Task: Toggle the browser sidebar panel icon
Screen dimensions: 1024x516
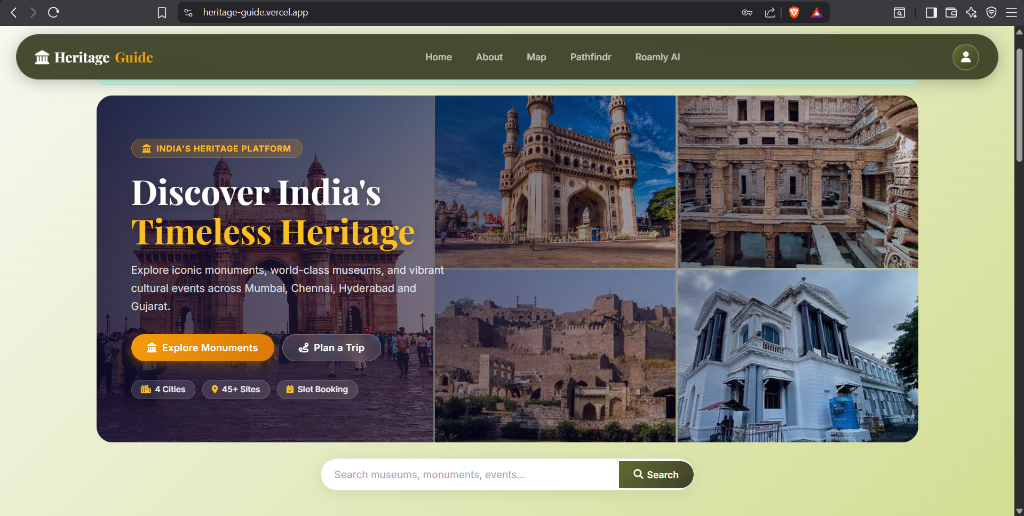Action: (931, 12)
